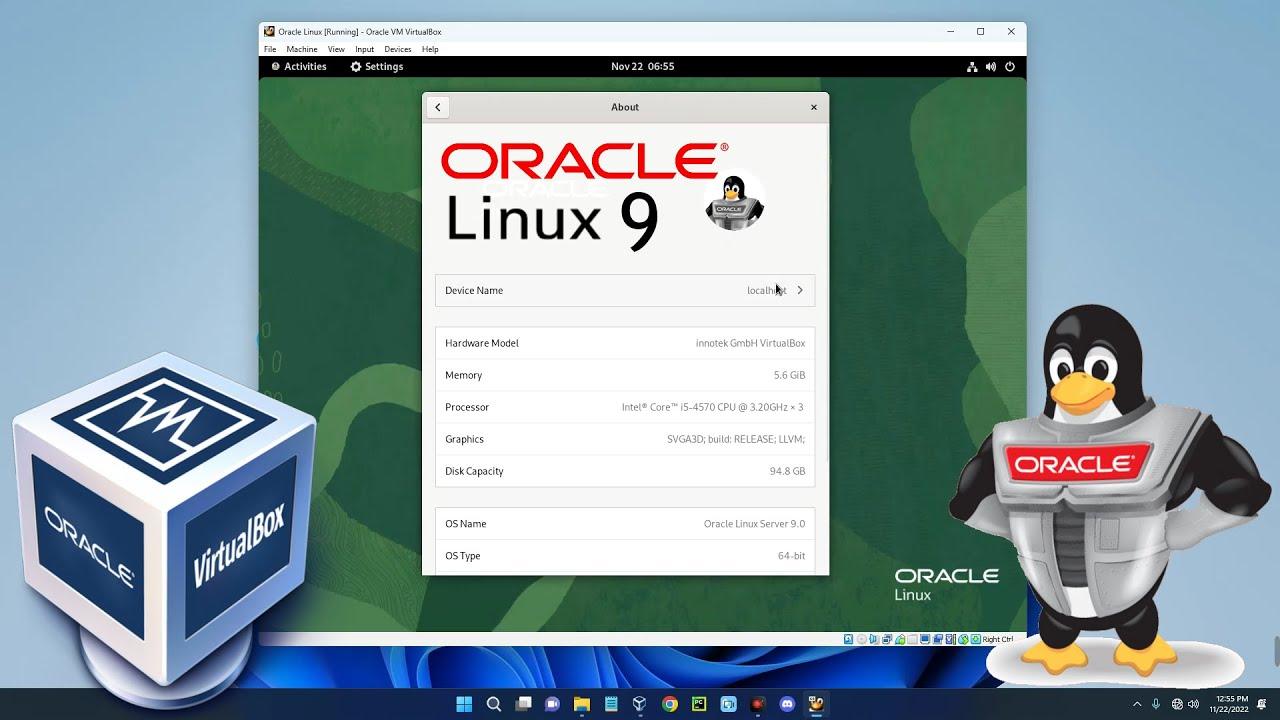Open Google Chrome from the Windows taskbar

670,704
